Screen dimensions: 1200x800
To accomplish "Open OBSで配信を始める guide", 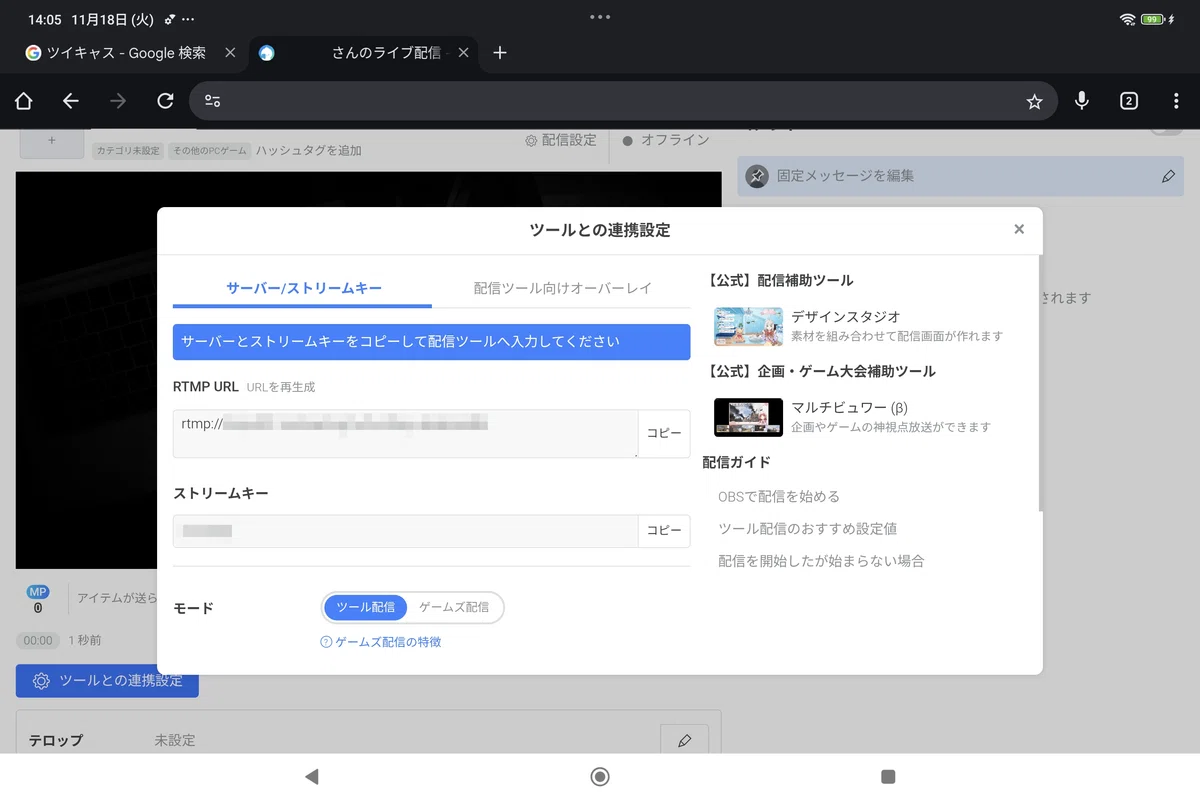I will click(779, 496).
